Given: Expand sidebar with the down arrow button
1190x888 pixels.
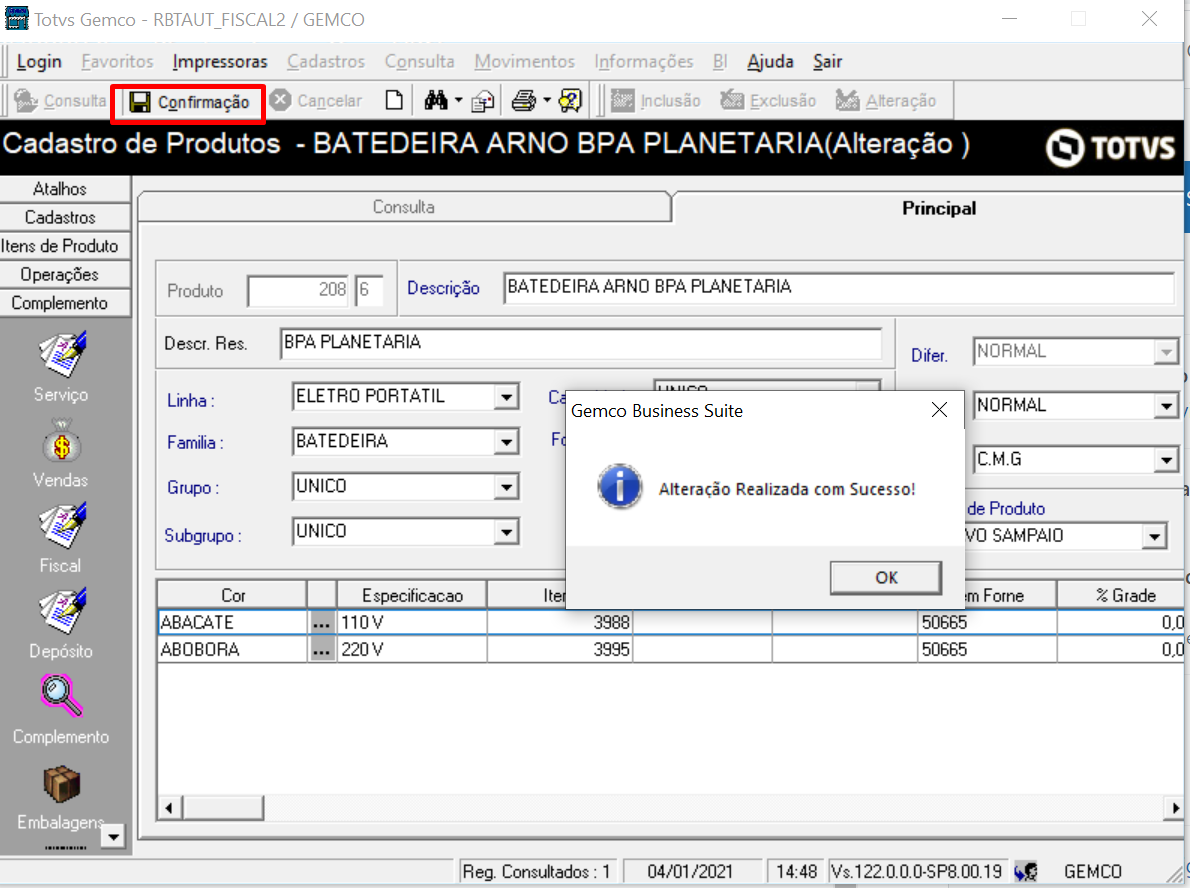Looking at the screenshot, I should pos(113,836).
